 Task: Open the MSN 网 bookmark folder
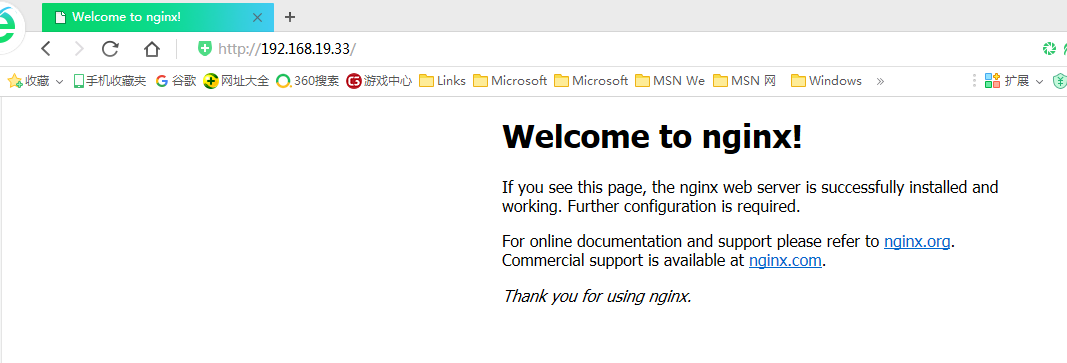click(x=744, y=81)
